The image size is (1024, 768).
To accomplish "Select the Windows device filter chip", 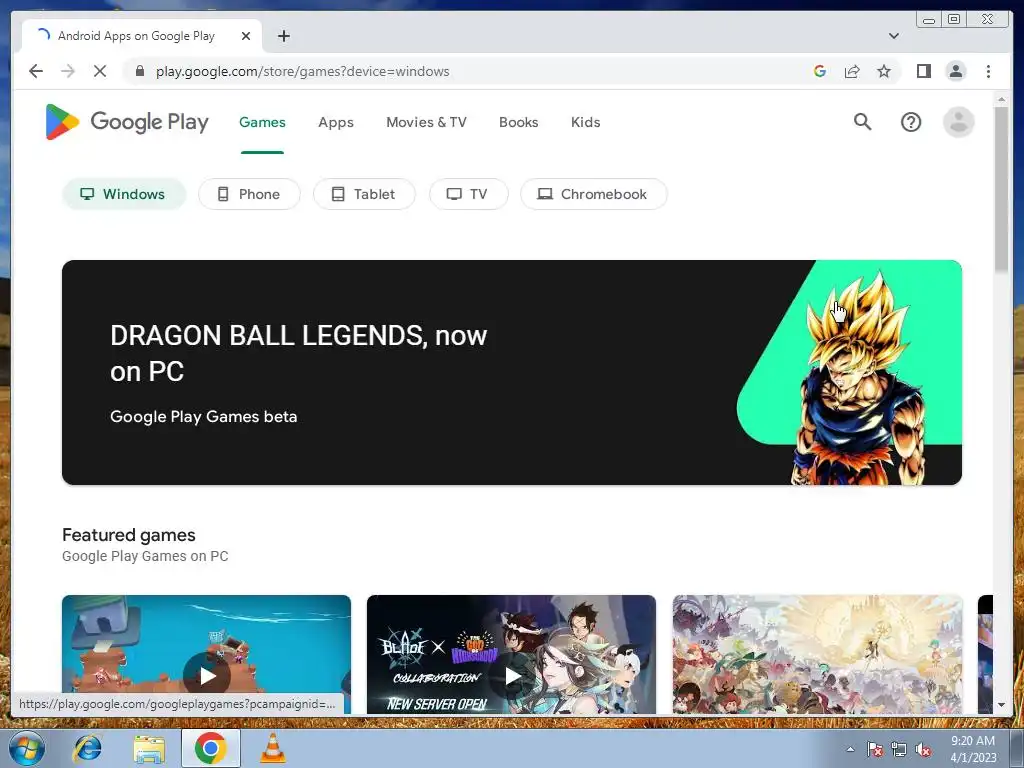I will pyautogui.click(x=124, y=194).
